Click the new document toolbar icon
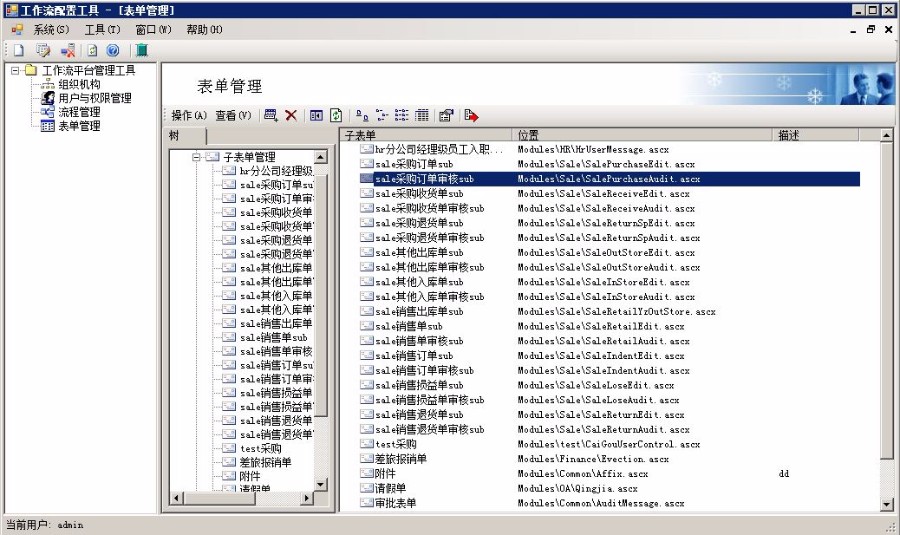 coord(19,51)
